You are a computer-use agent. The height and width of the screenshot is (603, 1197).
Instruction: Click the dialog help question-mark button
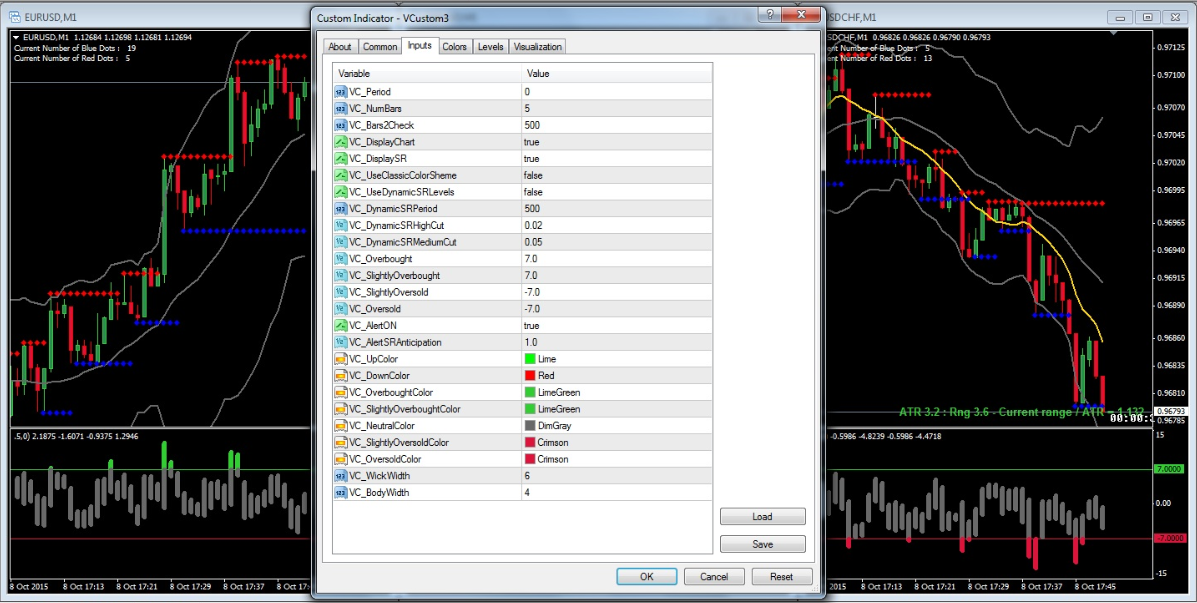click(770, 16)
